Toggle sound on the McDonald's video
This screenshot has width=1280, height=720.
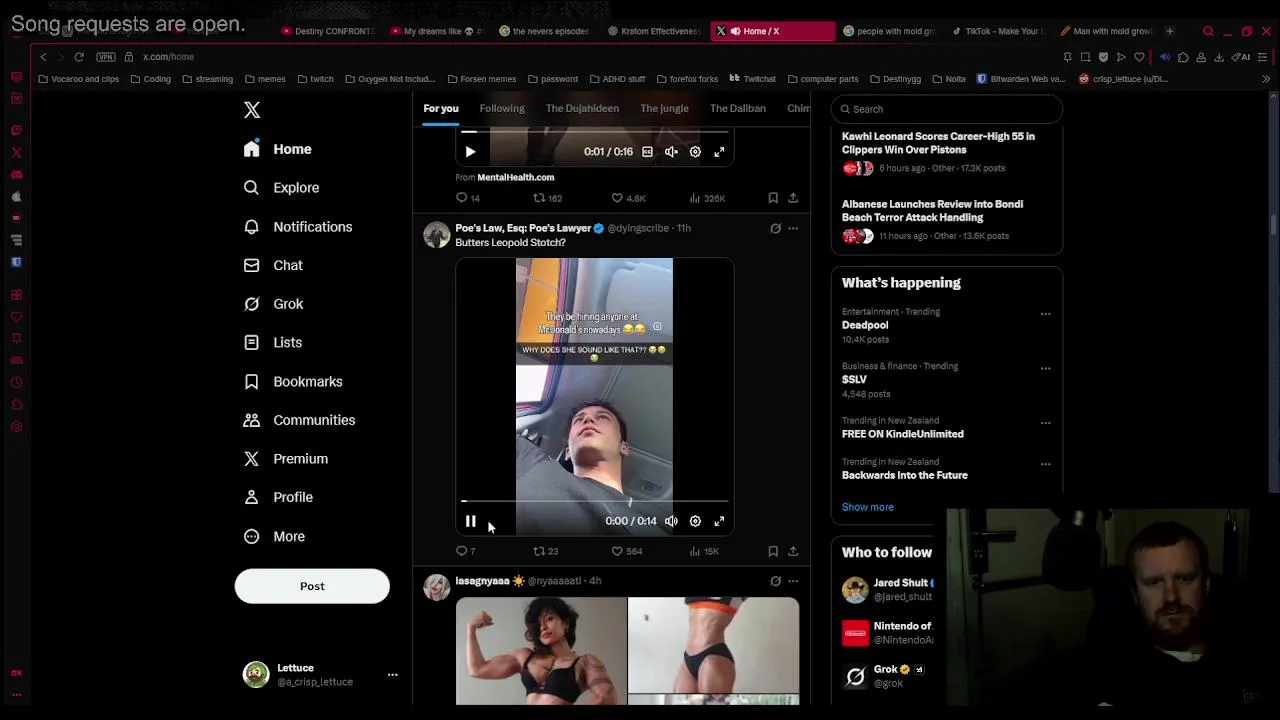click(671, 521)
